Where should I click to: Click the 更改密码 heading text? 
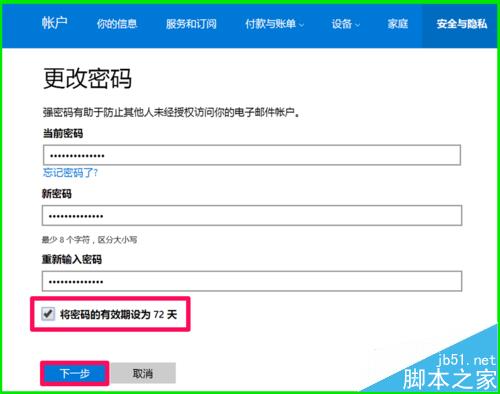click(x=87, y=78)
